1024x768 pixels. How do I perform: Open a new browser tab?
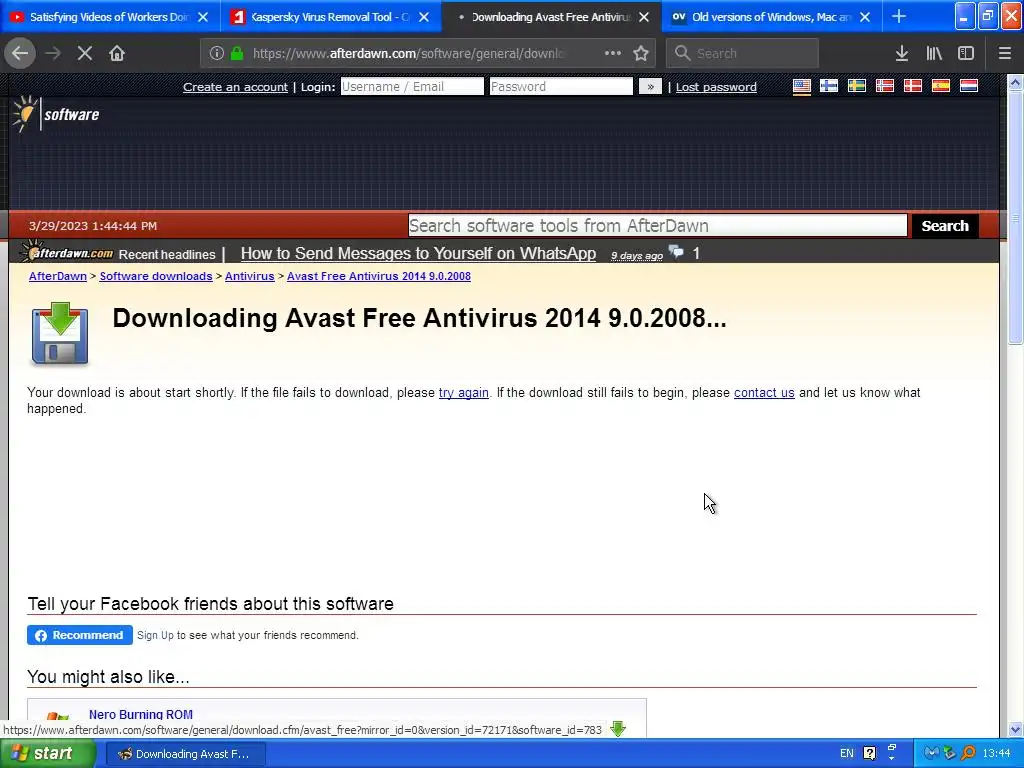899,16
